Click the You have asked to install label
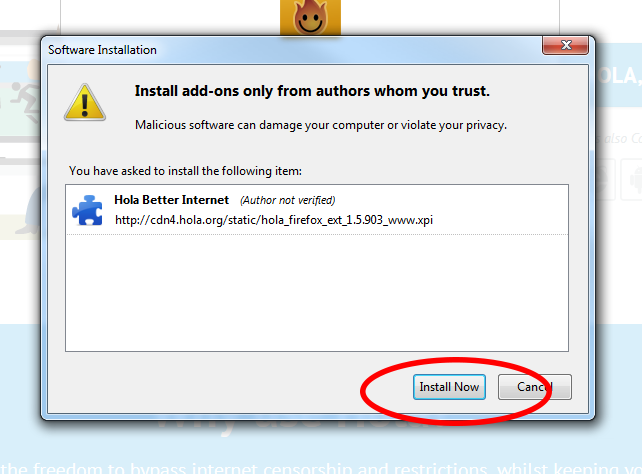Viewport: 642px width, 474px height. tap(185, 171)
